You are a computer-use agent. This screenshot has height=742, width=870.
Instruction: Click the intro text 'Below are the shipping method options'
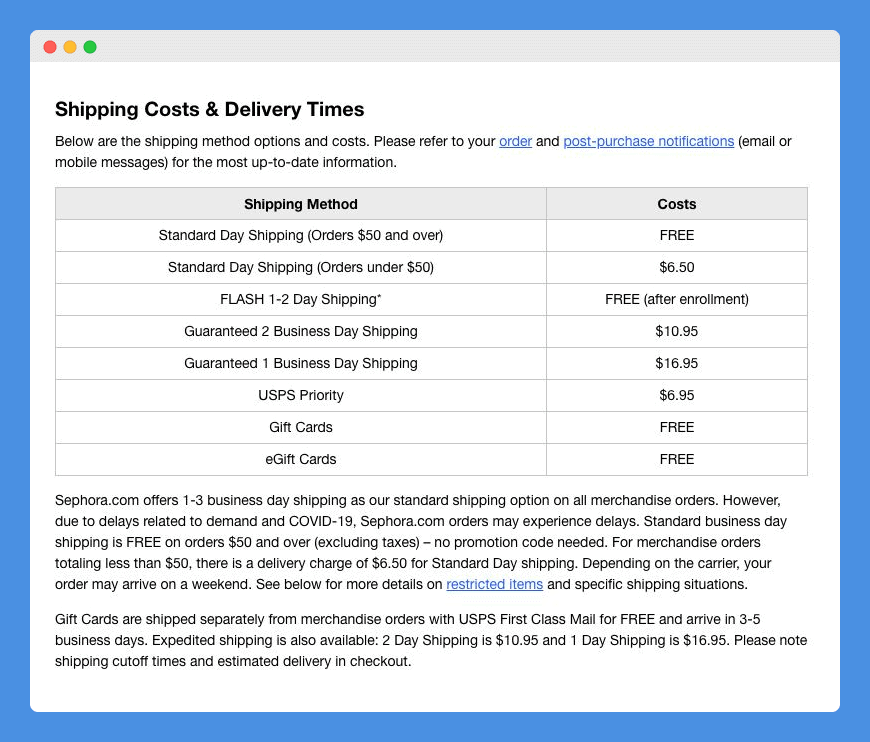tap(423, 152)
